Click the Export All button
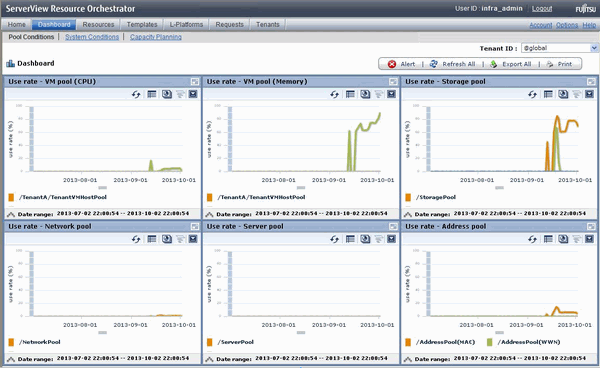600x368 pixels. (x=512, y=64)
